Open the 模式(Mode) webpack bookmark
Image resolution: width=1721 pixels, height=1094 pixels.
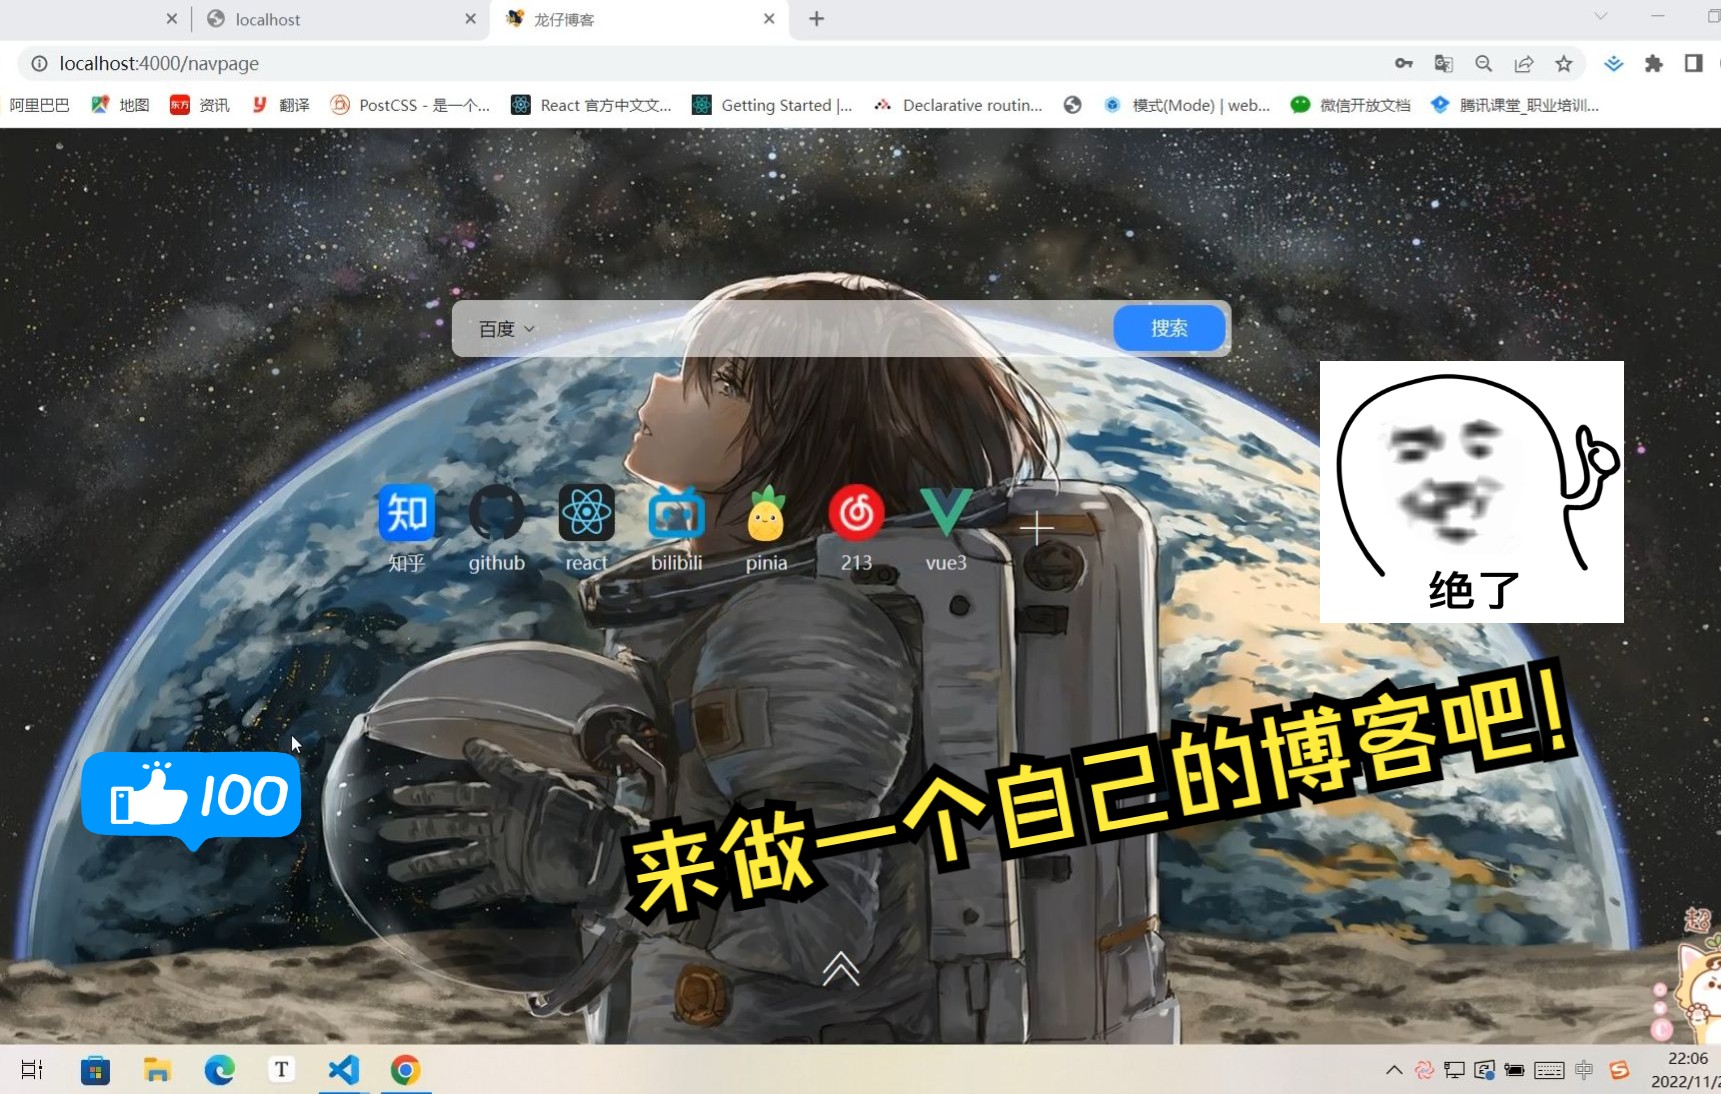point(1187,105)
